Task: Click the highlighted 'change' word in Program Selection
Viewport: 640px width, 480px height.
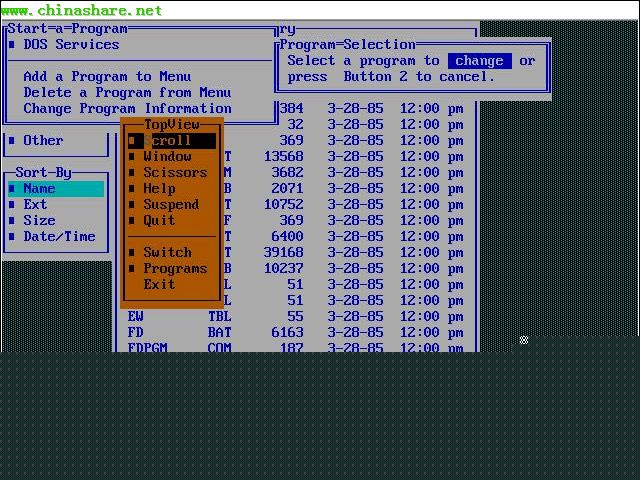Action: click(480, 61)
